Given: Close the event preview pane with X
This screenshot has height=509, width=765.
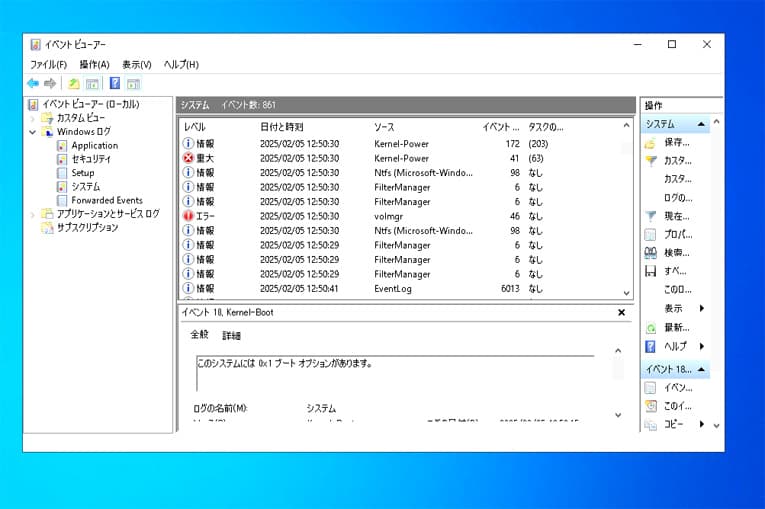Looking at the screenshot, I should pos(621,313).
